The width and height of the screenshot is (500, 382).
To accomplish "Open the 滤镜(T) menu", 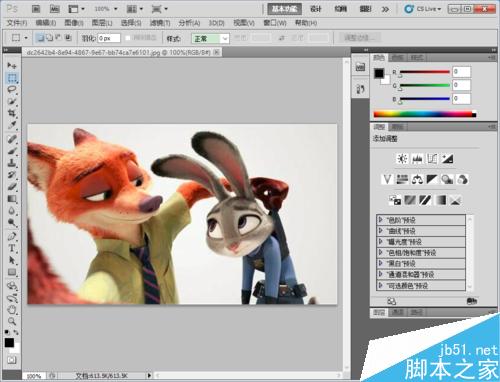I will coord(160,23).
